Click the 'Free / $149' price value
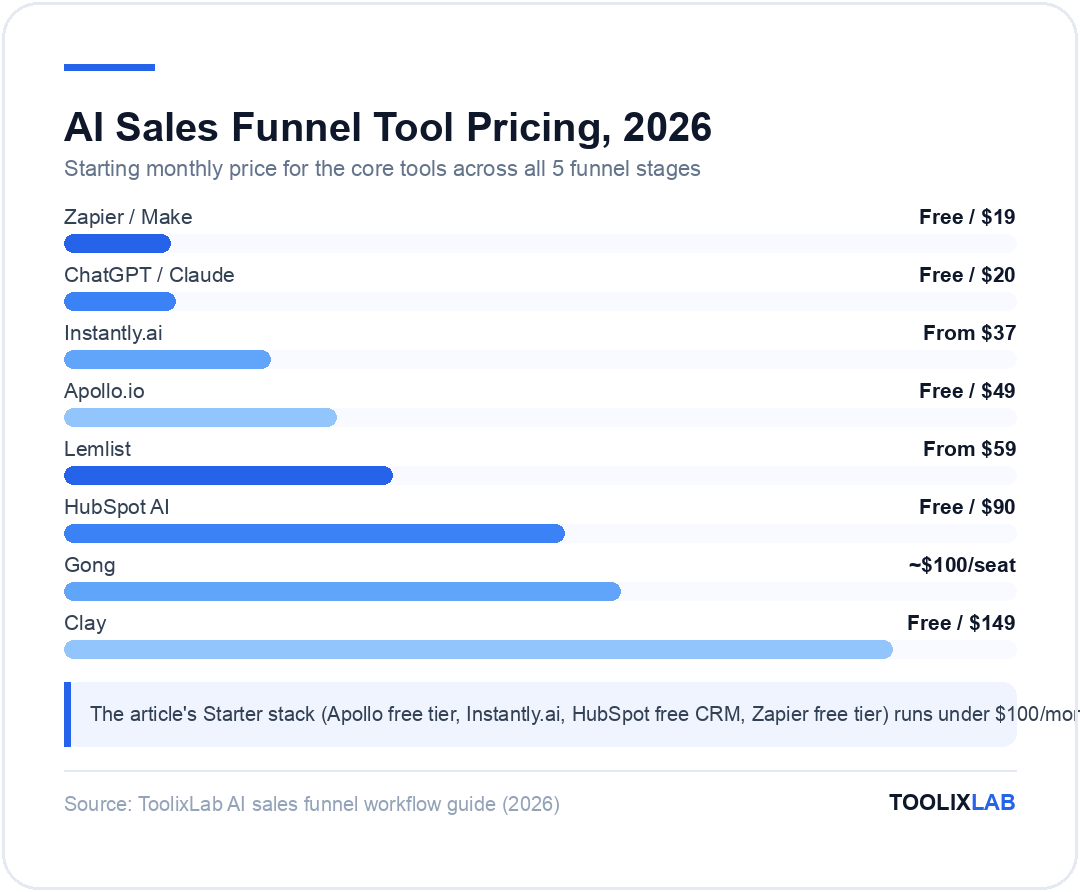This screenshot has height=892, width=1080. click(961, 623)
